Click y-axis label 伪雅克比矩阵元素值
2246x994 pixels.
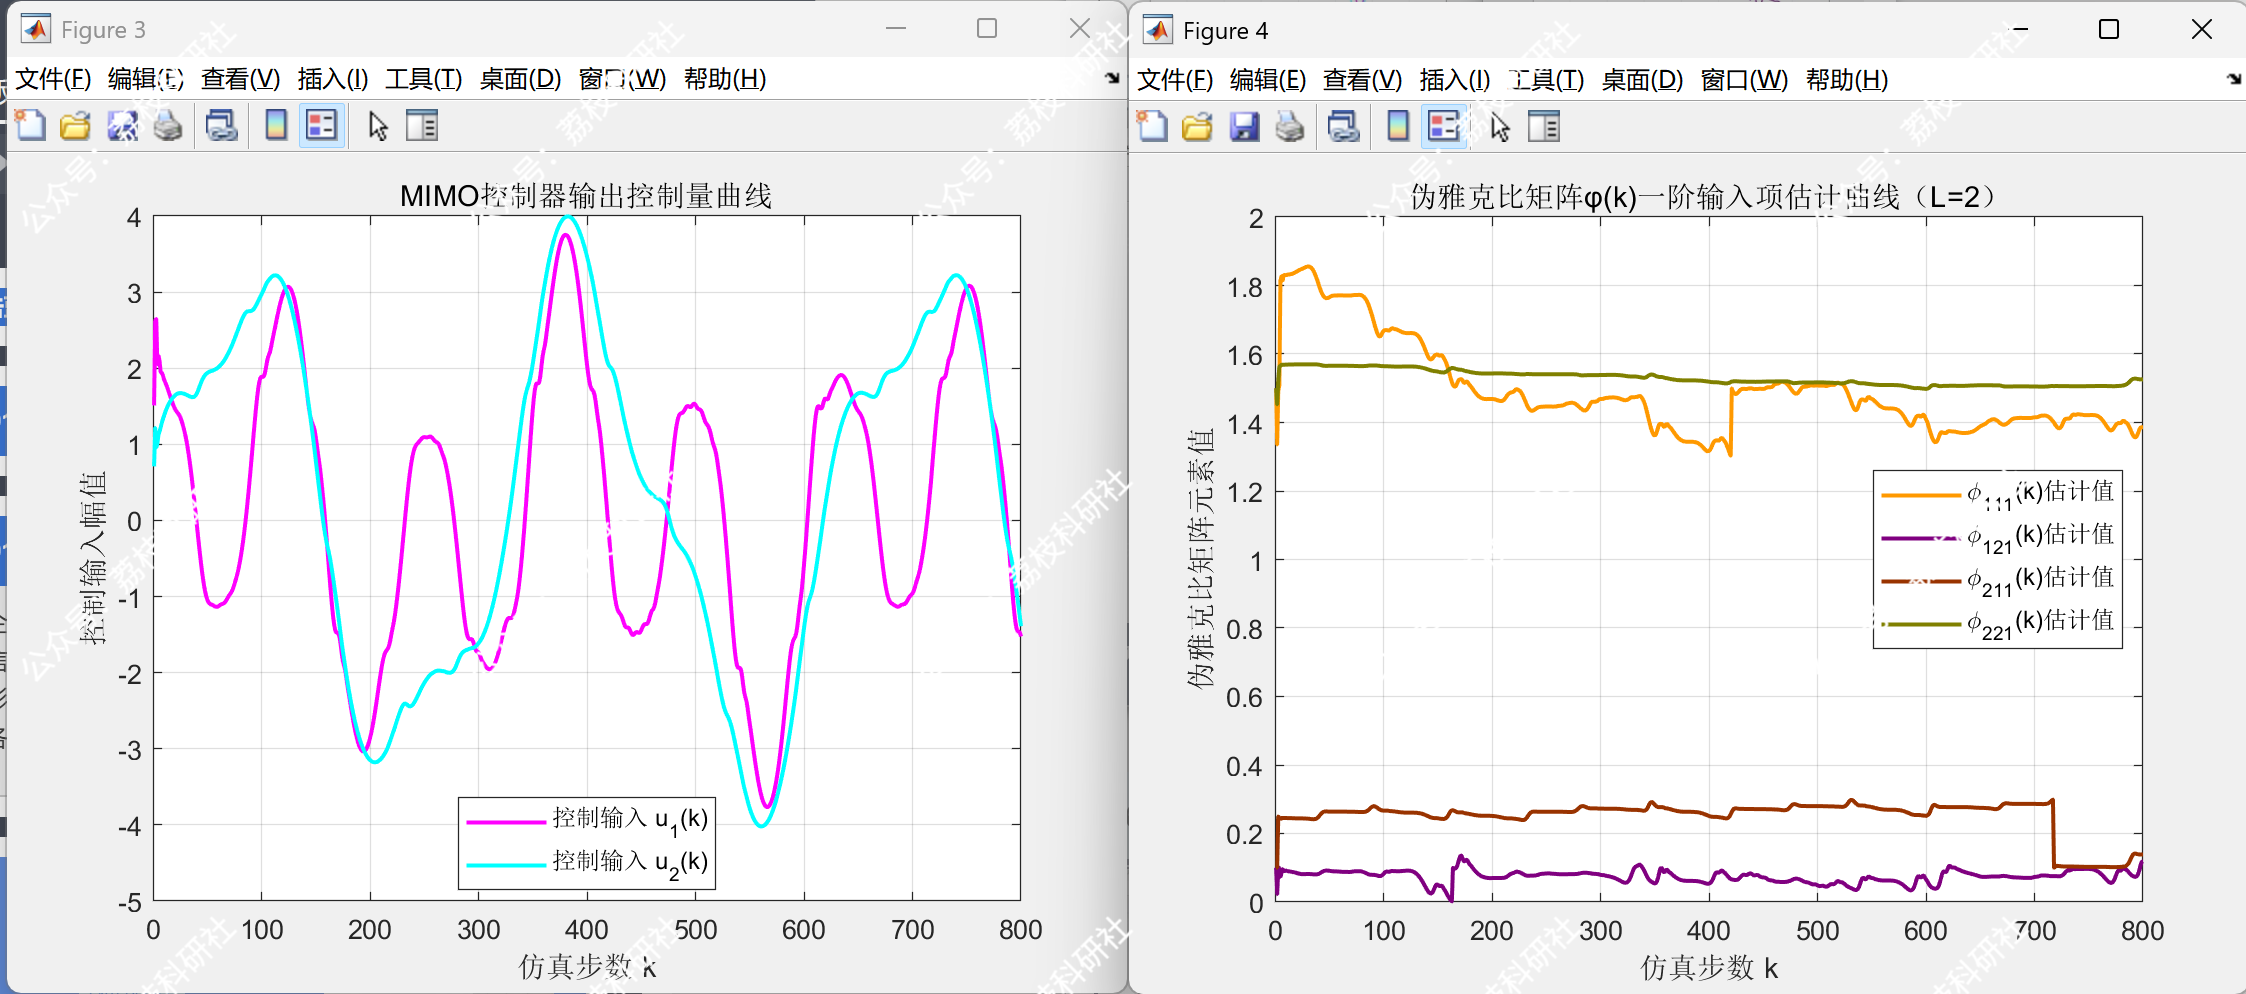(1200, 559)
